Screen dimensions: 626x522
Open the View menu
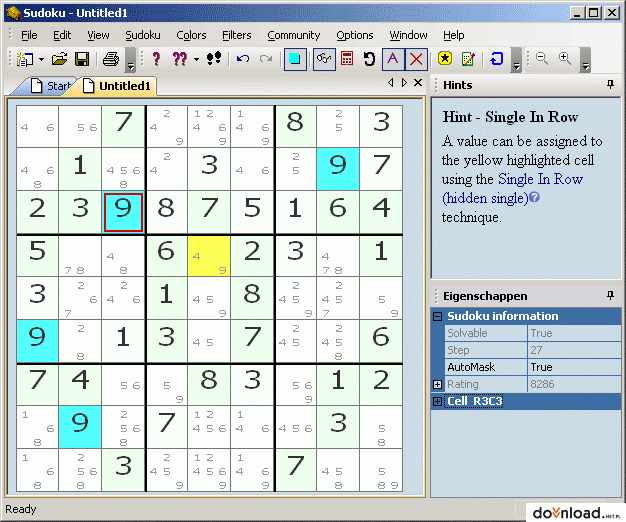[98, 35]
